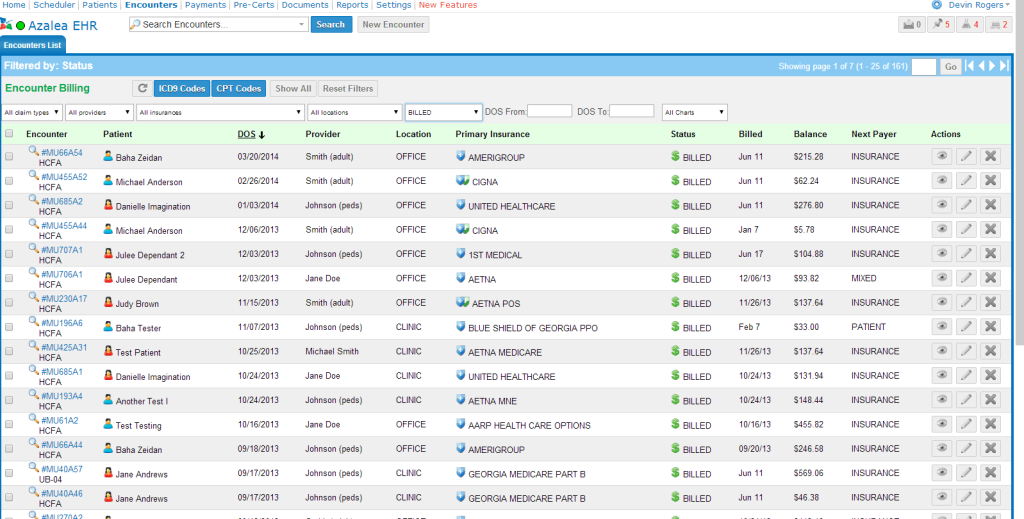Delete the Baha Zeidan 03/20/2014 encounter
The width and height of the screenshot is (1024, 519).
pyautogui.click(x=990, y=157)
